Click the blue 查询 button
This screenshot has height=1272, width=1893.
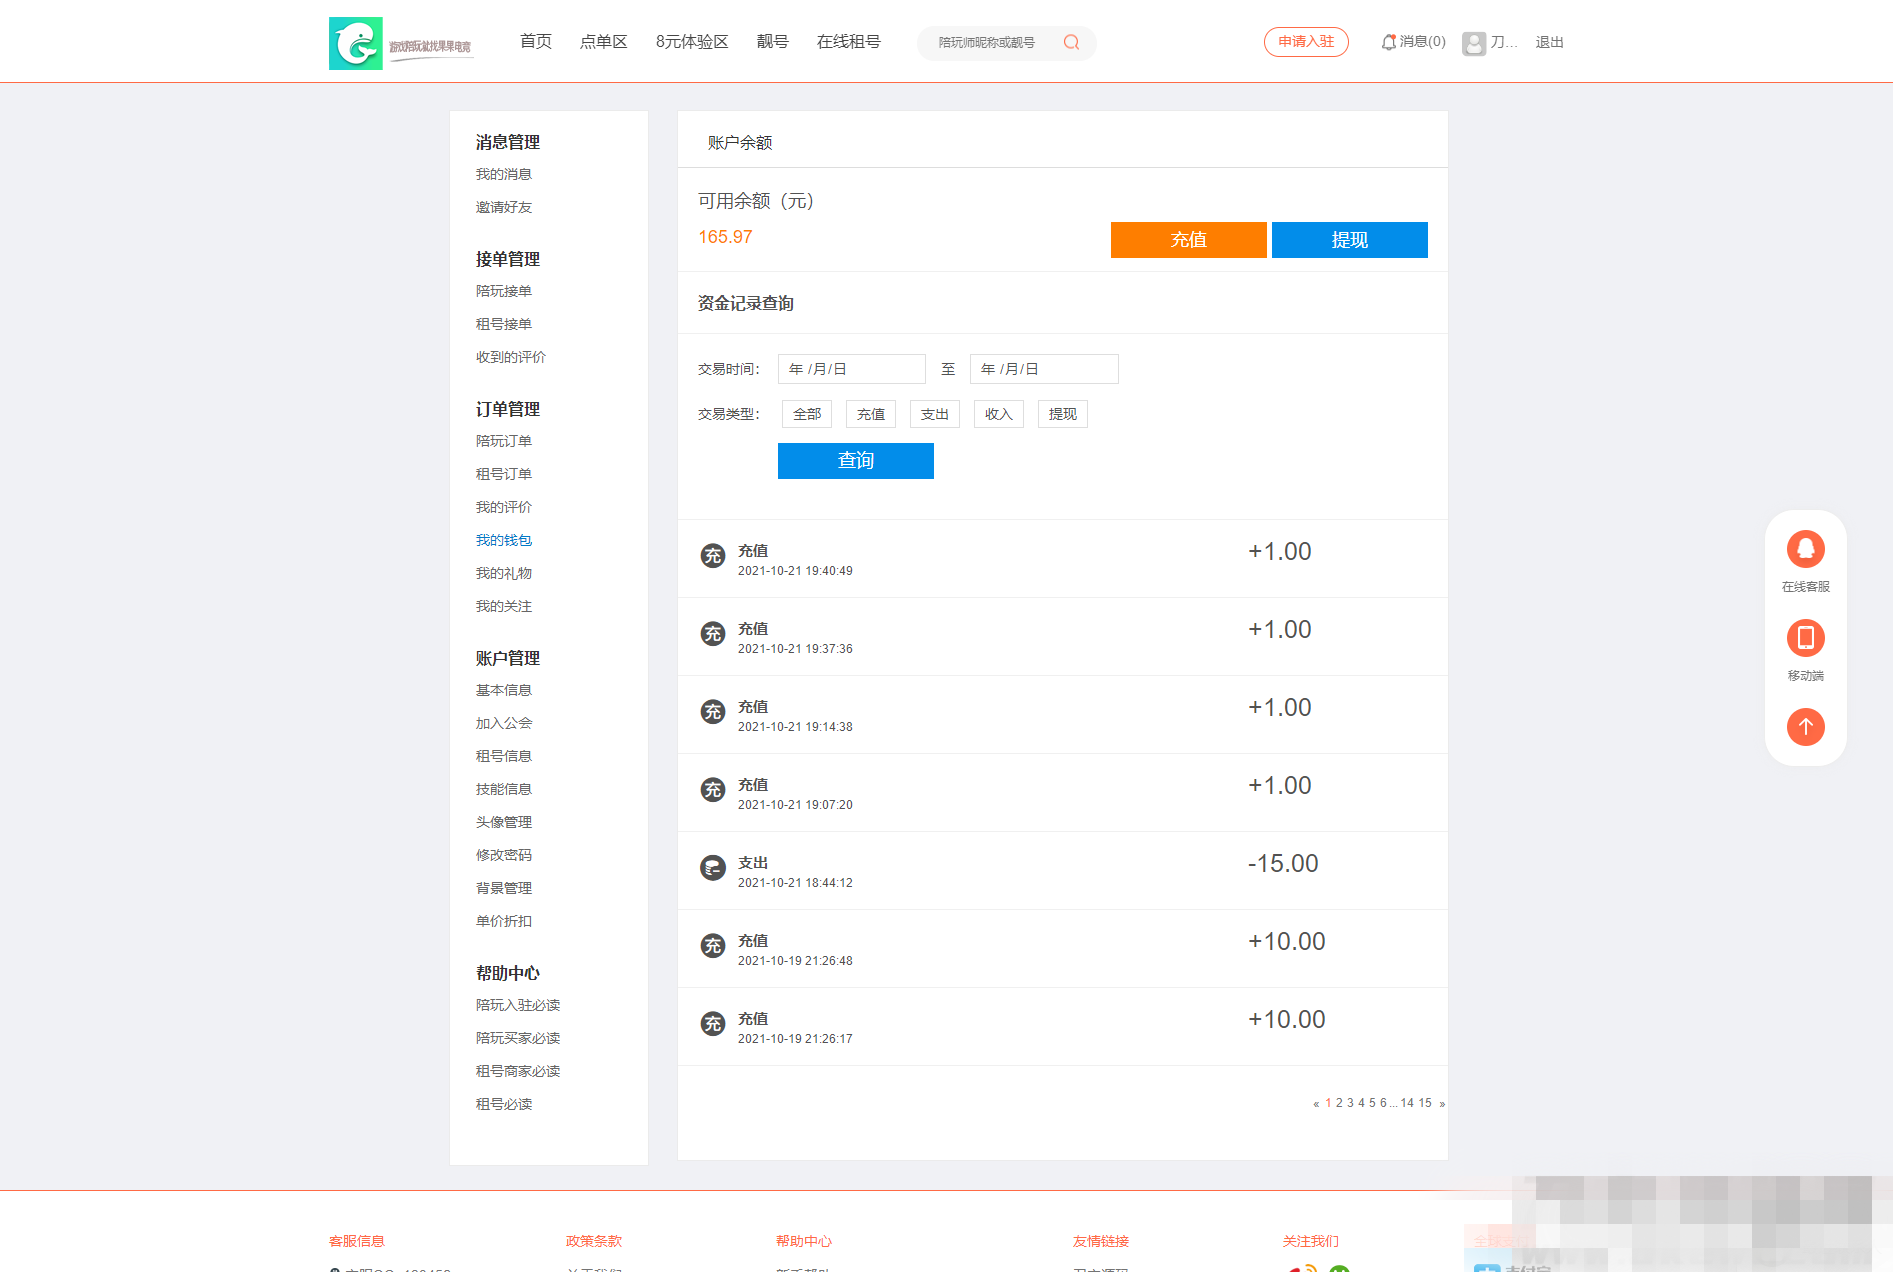click(x=855, y=461)
